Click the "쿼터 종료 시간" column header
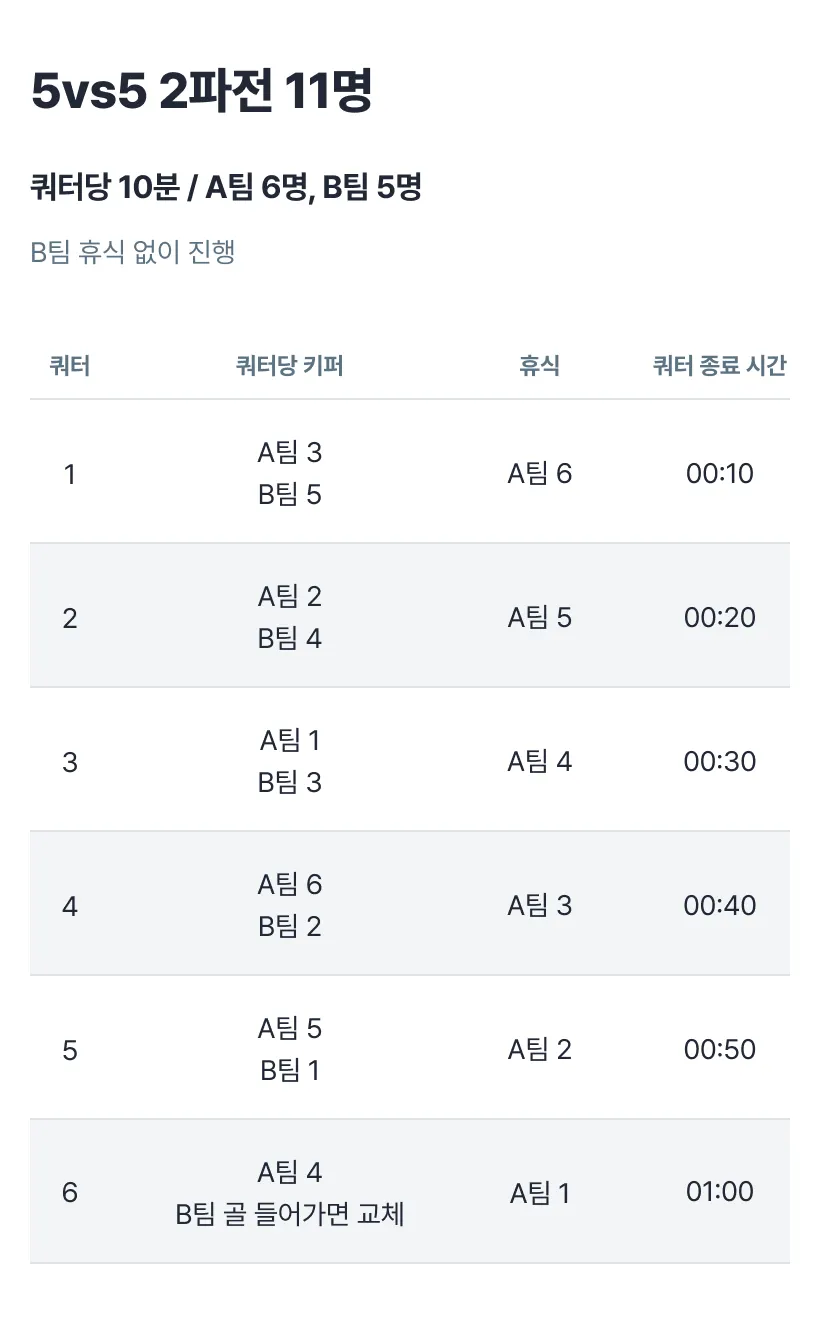Image resolution: width=820 pixels, height=1324 pixels. click(x=719, y=366)
